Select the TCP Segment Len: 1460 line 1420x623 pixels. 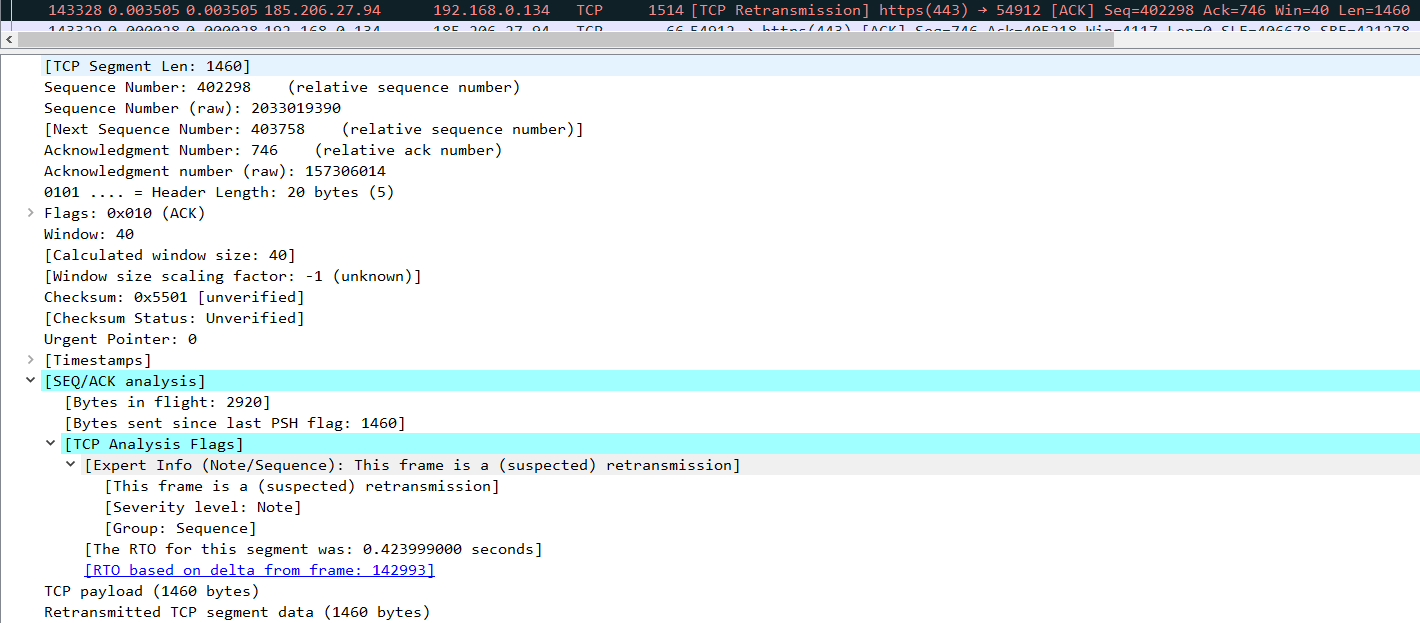click(147, 66)
